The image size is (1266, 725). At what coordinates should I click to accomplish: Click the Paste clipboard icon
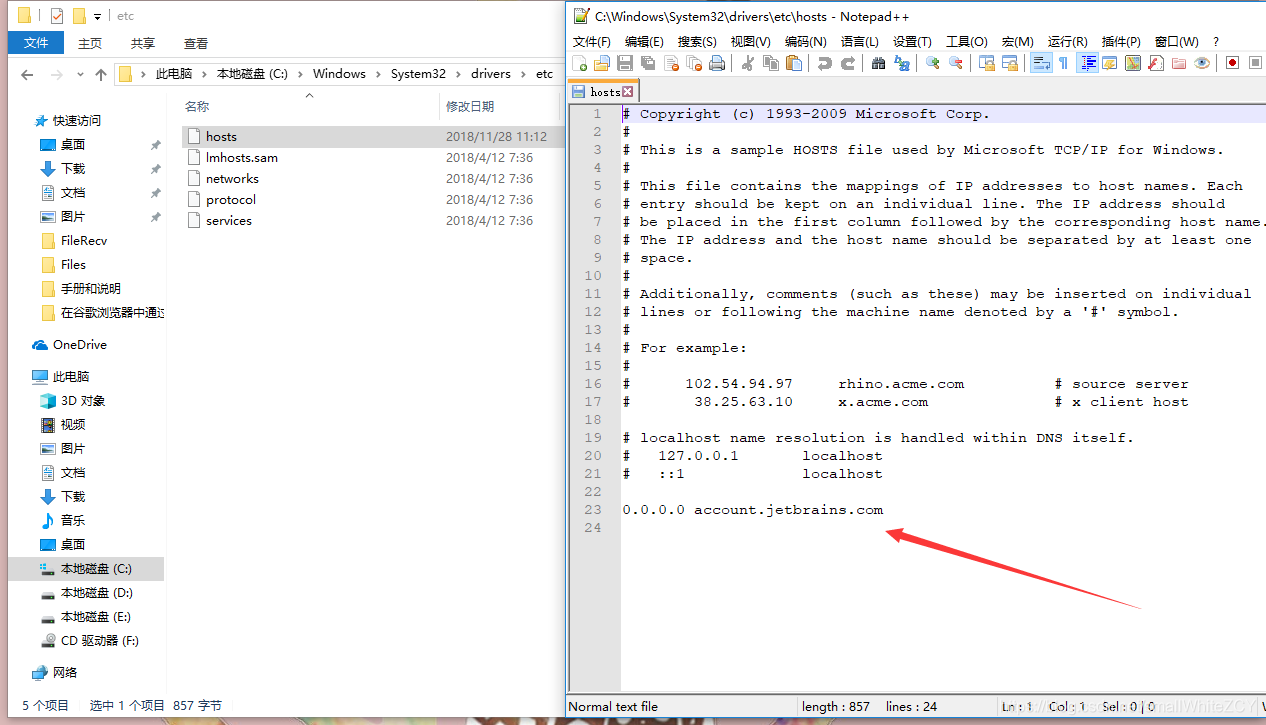pos(794,63)
